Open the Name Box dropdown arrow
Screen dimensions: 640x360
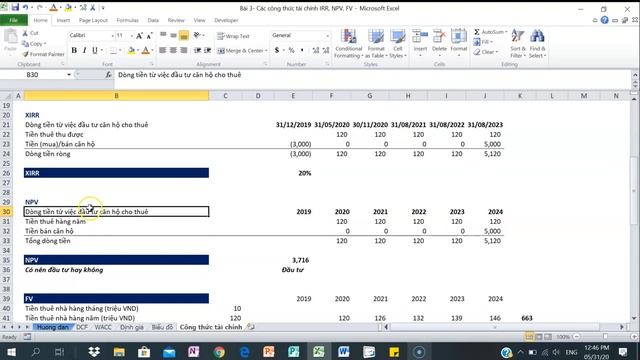coord(69,75)
